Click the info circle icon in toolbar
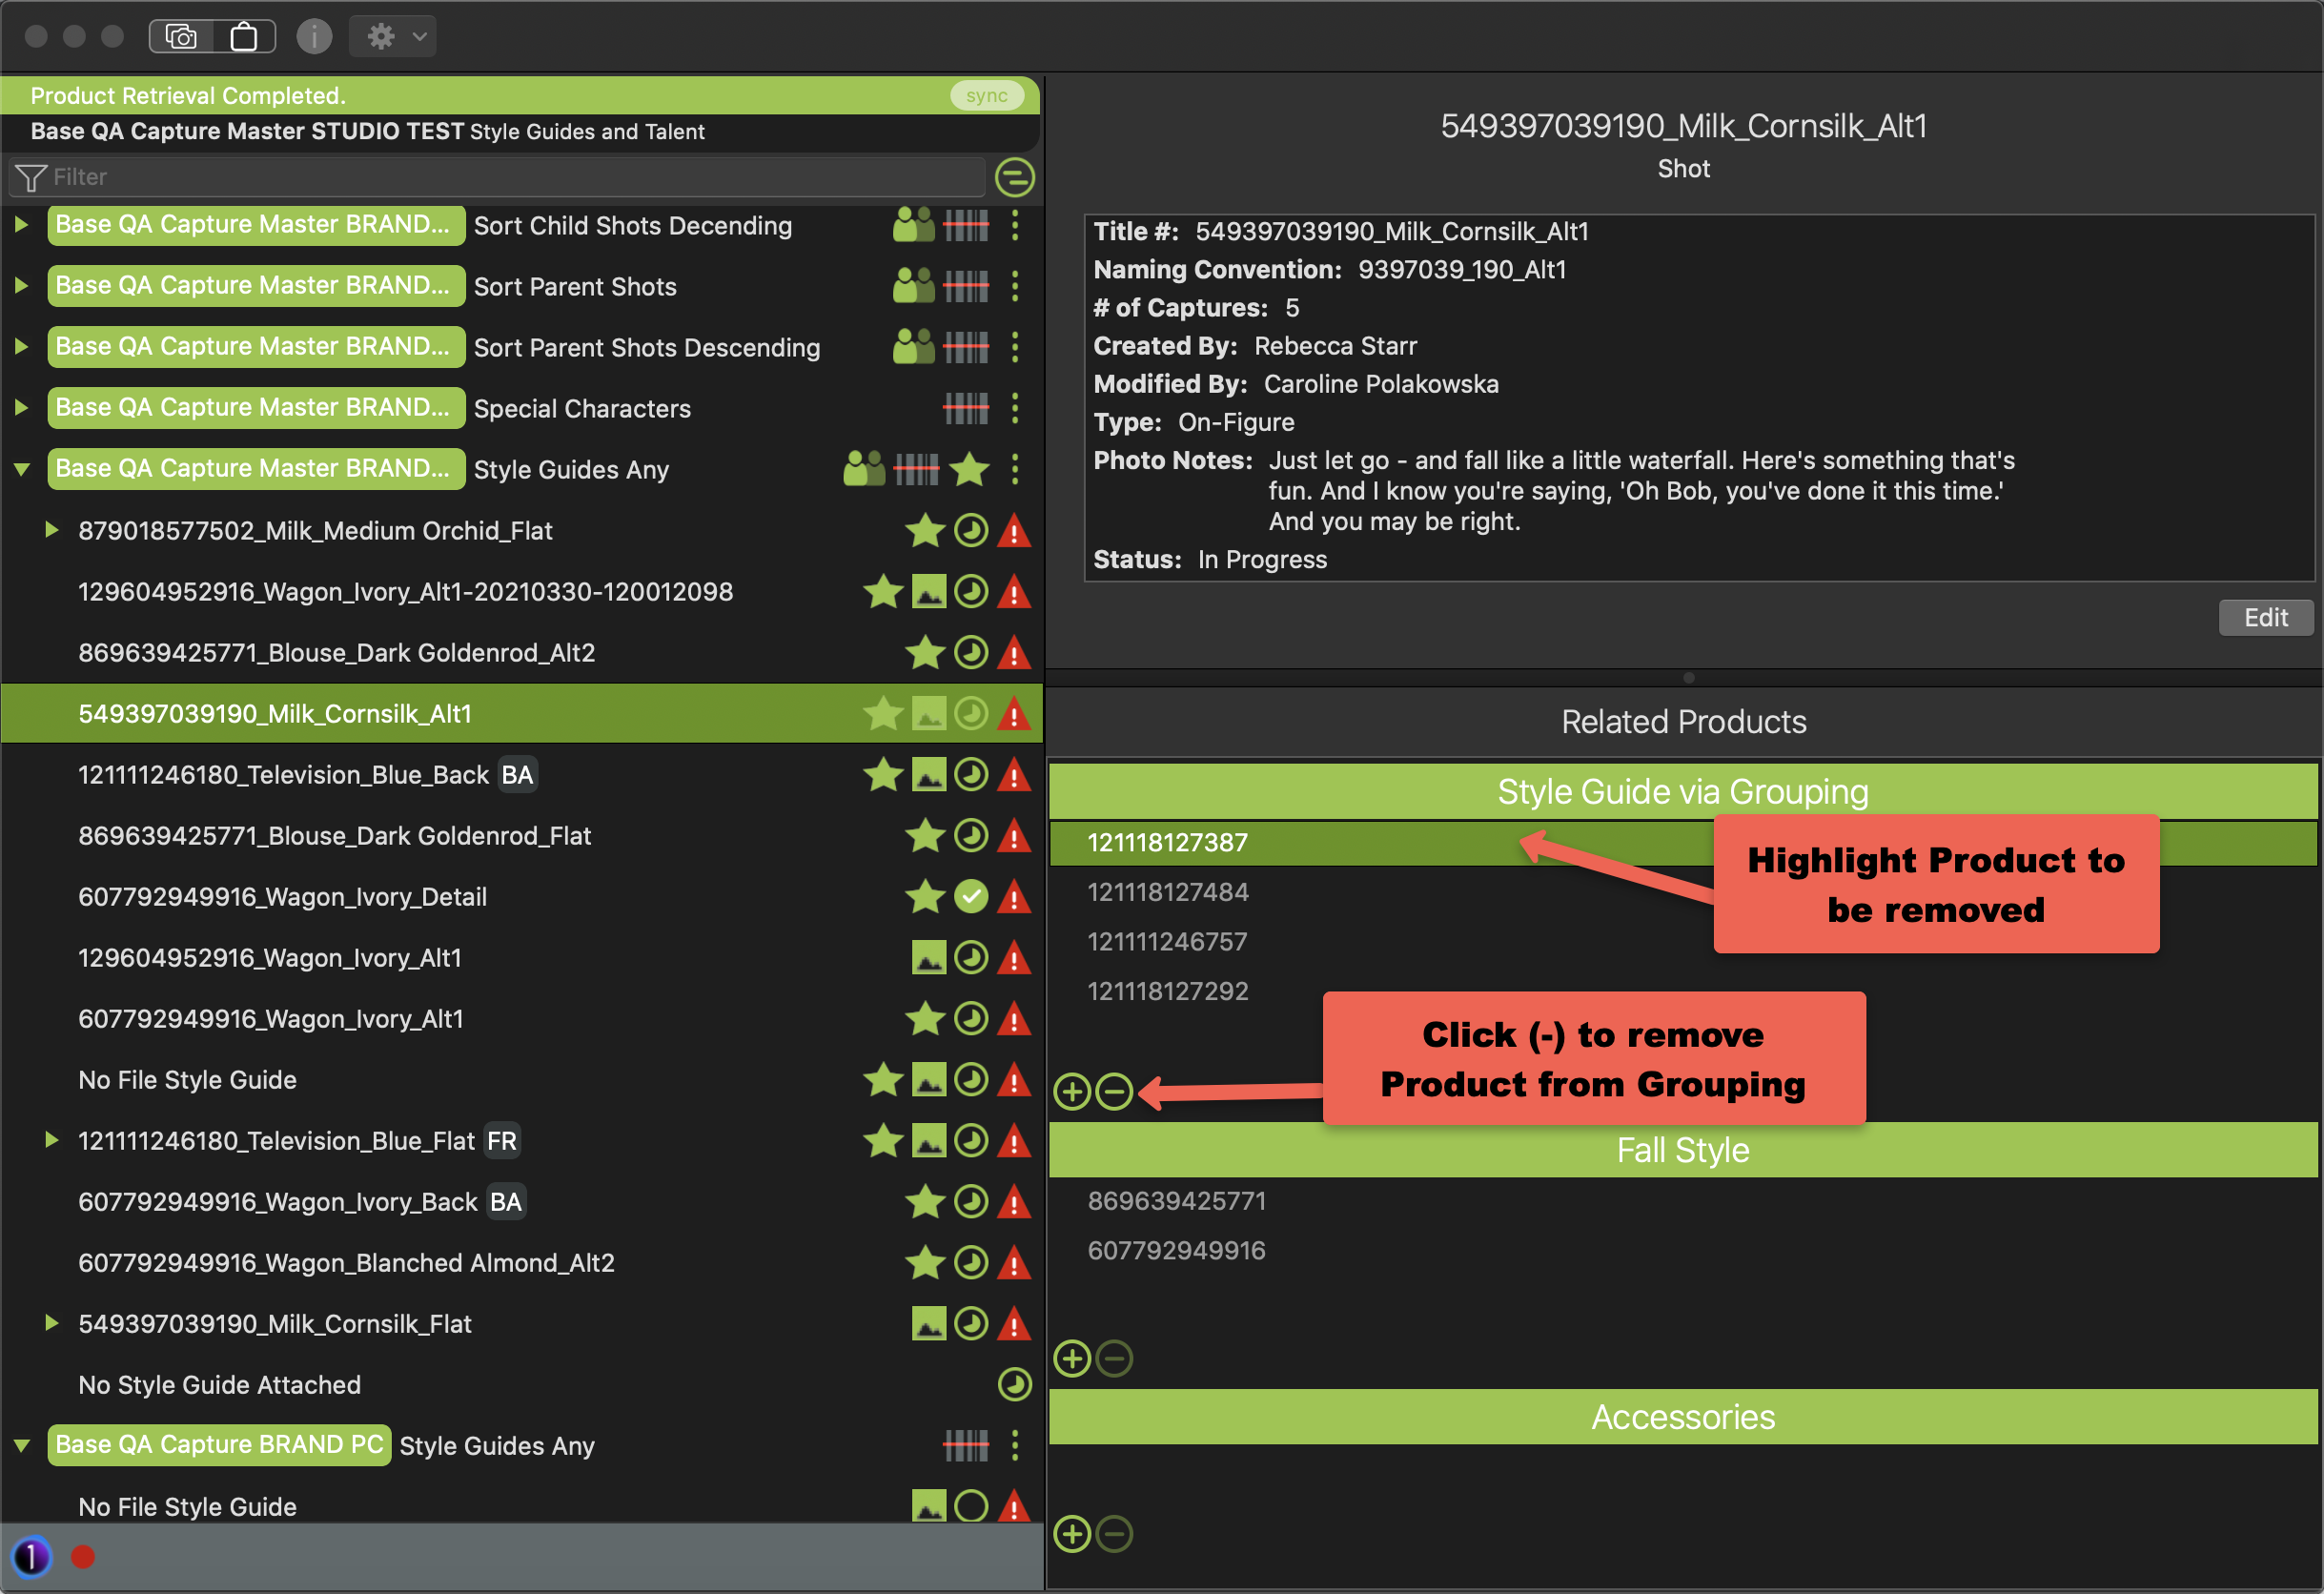Screen dimensions: 2324x1594 coord(314,37)
